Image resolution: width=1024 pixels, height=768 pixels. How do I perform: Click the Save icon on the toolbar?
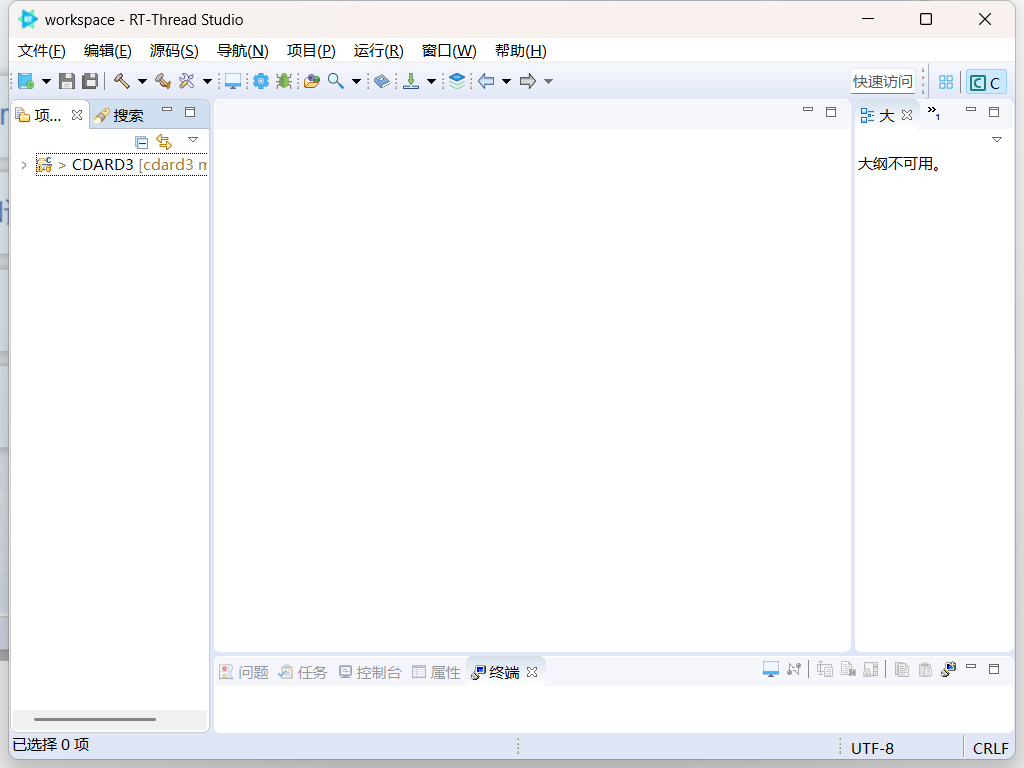67,81
